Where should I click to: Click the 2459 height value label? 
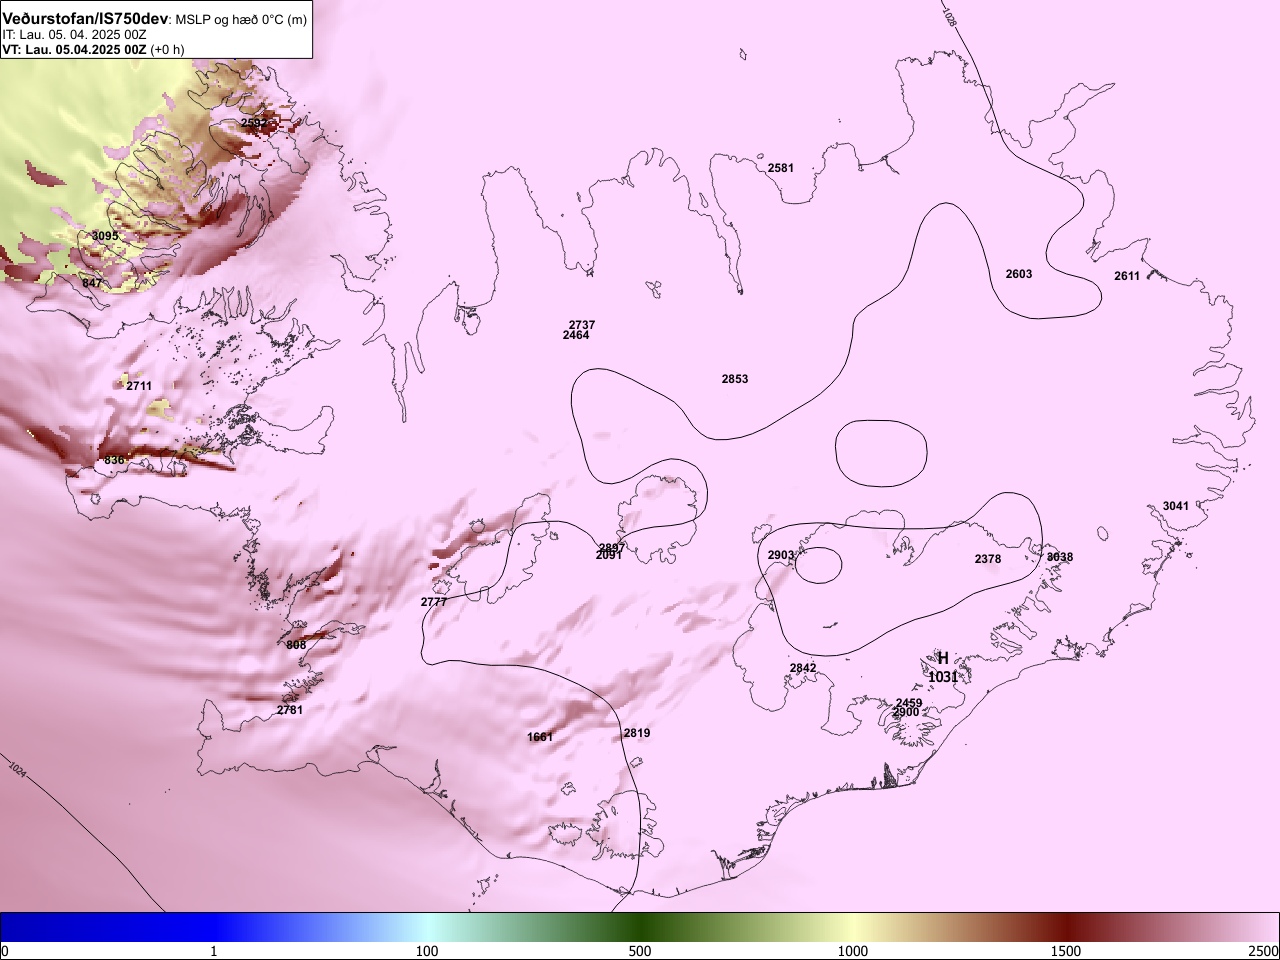[x=909, y=703]
